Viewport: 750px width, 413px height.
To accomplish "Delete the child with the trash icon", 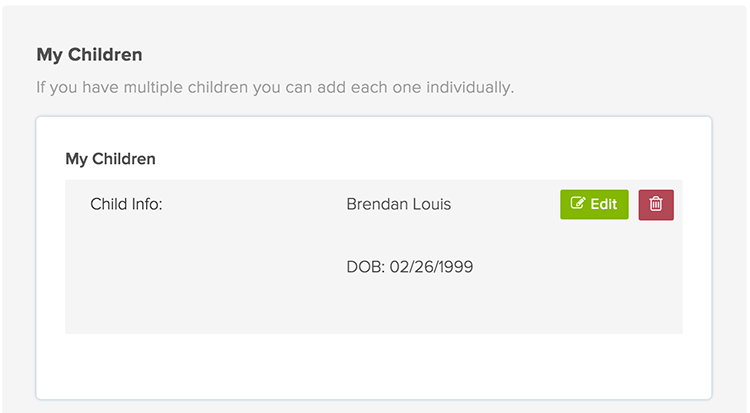I will (656, 204).
